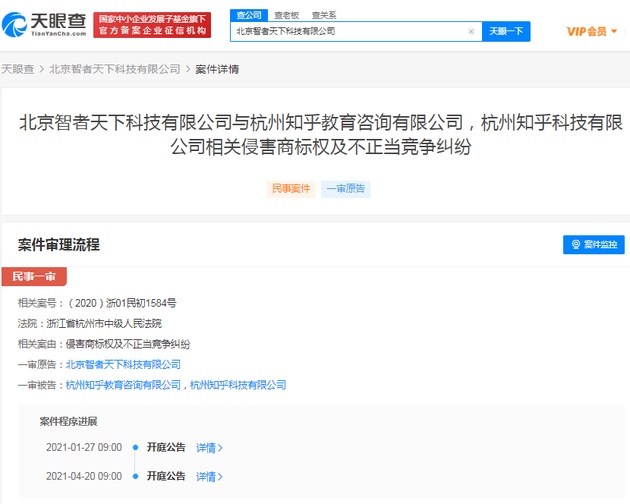Image resolution: width=630 pixels, height=504 pixels.
Task: Open plaintiff 北京智者天下科技有限公司 link
Action: pyautogui.click(x=123, y=365)
